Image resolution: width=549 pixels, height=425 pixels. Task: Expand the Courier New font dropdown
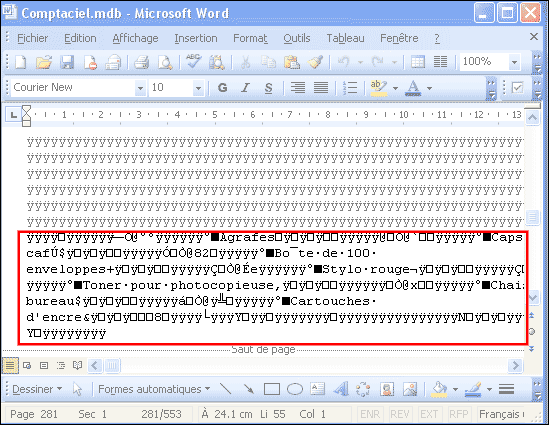click(x=140, y=88)
